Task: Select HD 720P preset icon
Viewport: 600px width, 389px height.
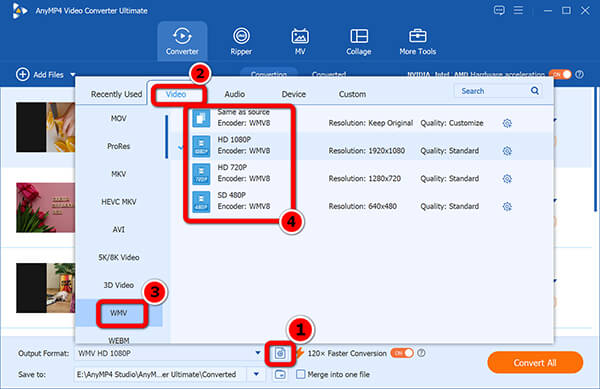Action: point(201,174)
